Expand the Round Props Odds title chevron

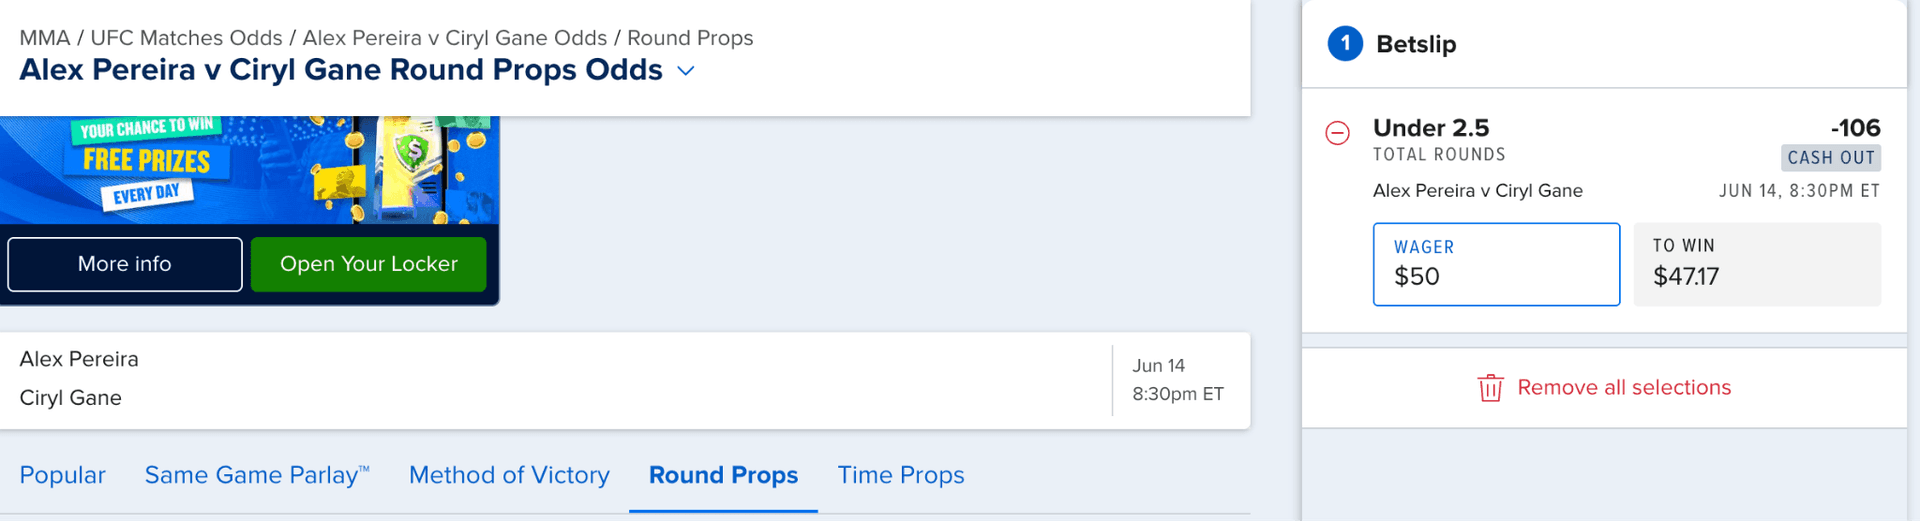coord(686,71)
